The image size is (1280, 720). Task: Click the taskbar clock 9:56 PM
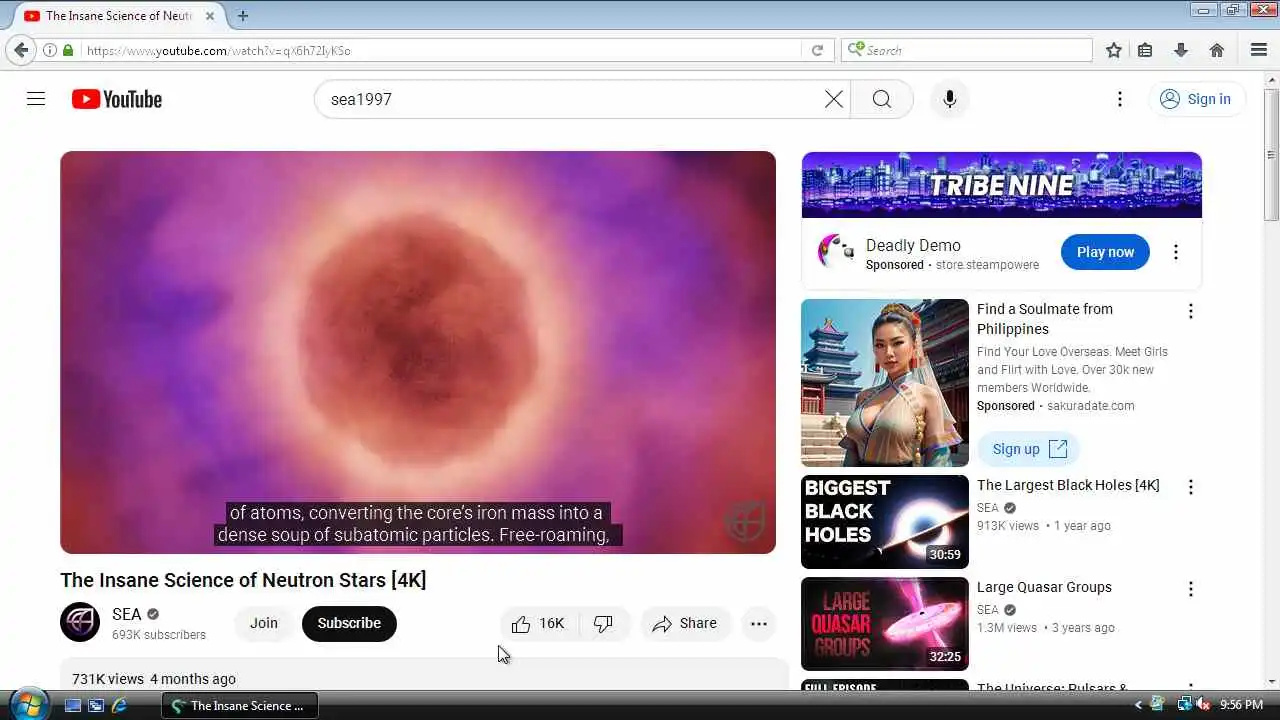1242,705
